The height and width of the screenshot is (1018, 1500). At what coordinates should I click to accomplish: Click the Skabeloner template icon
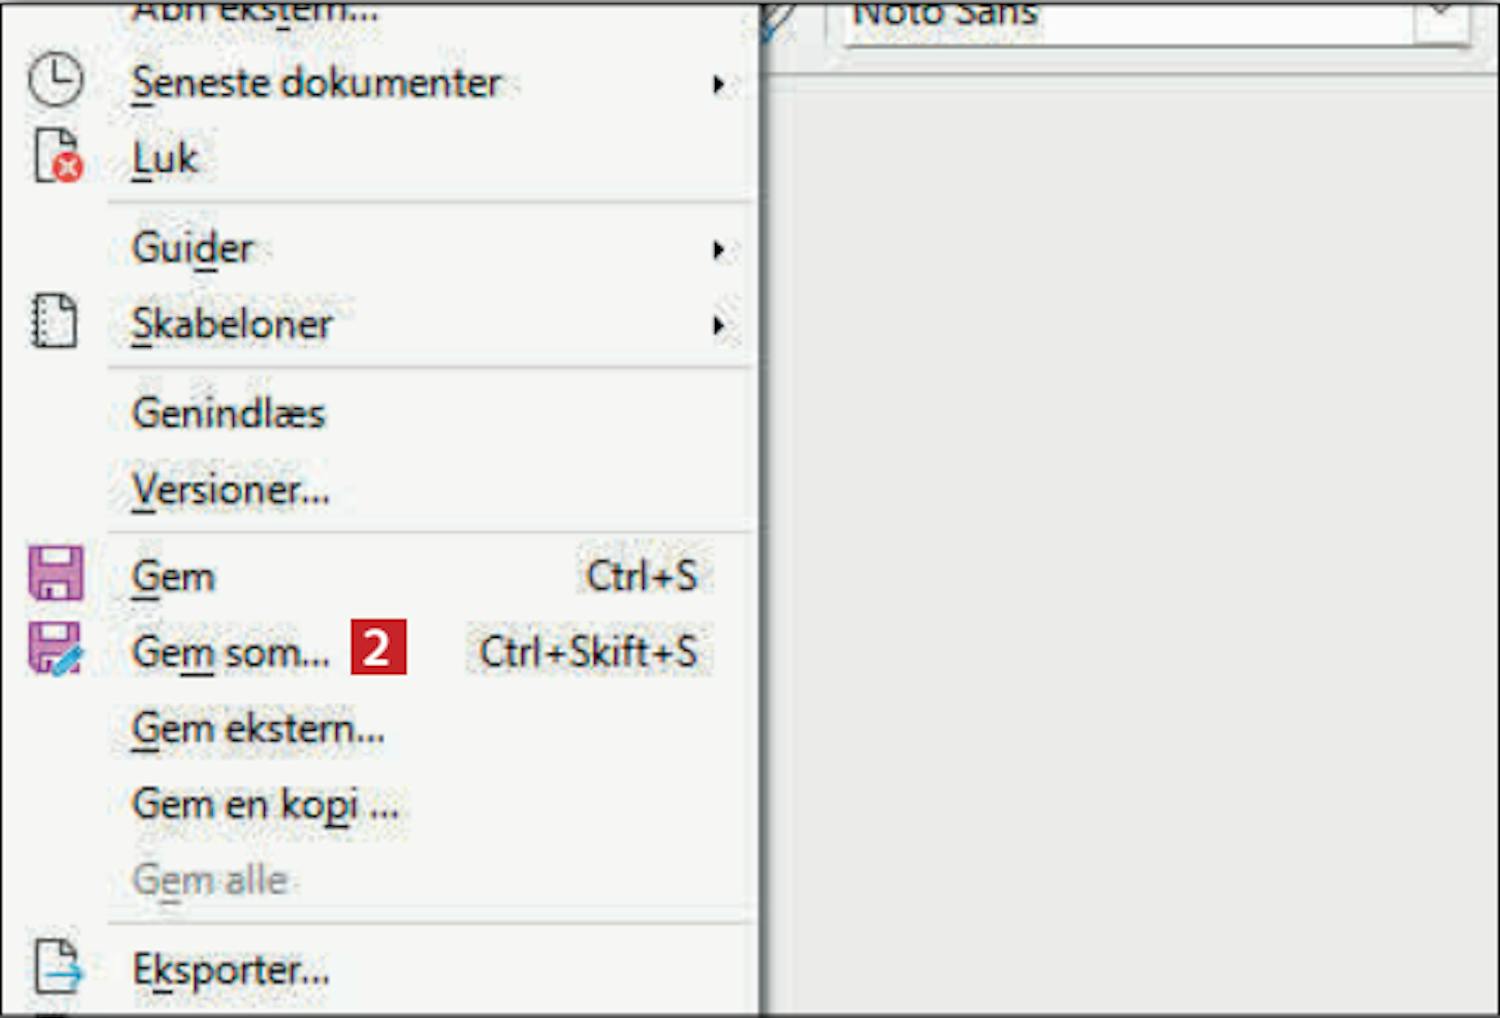point(54,321)
